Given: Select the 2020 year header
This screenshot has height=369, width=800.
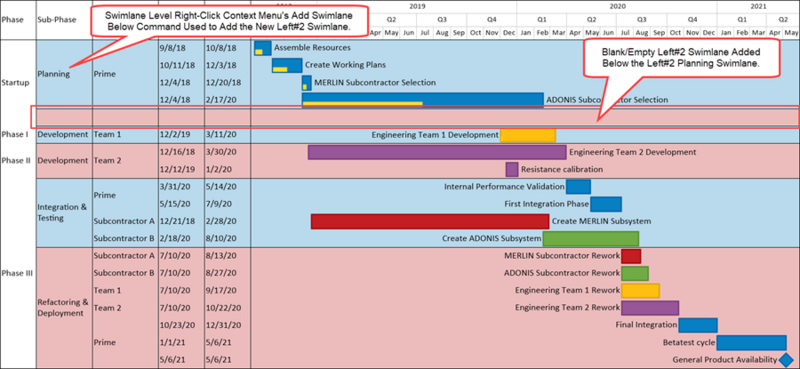Looking at the screenshot, I should (617, 7).
